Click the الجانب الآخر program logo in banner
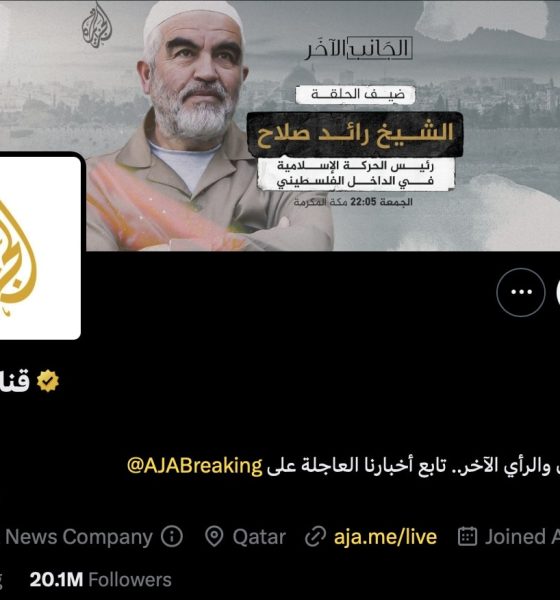560x600 pixels. coord(359,49)
